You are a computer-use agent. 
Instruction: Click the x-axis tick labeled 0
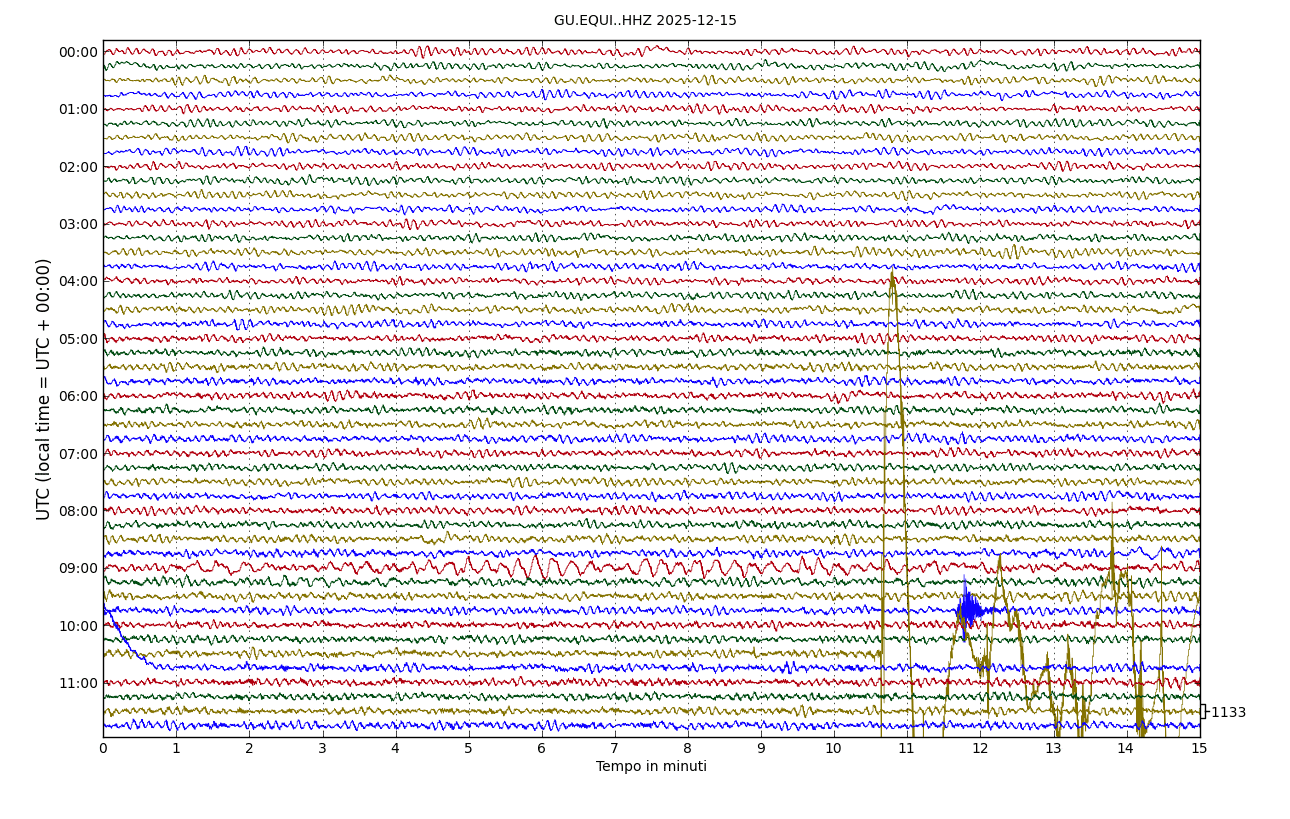103,749
